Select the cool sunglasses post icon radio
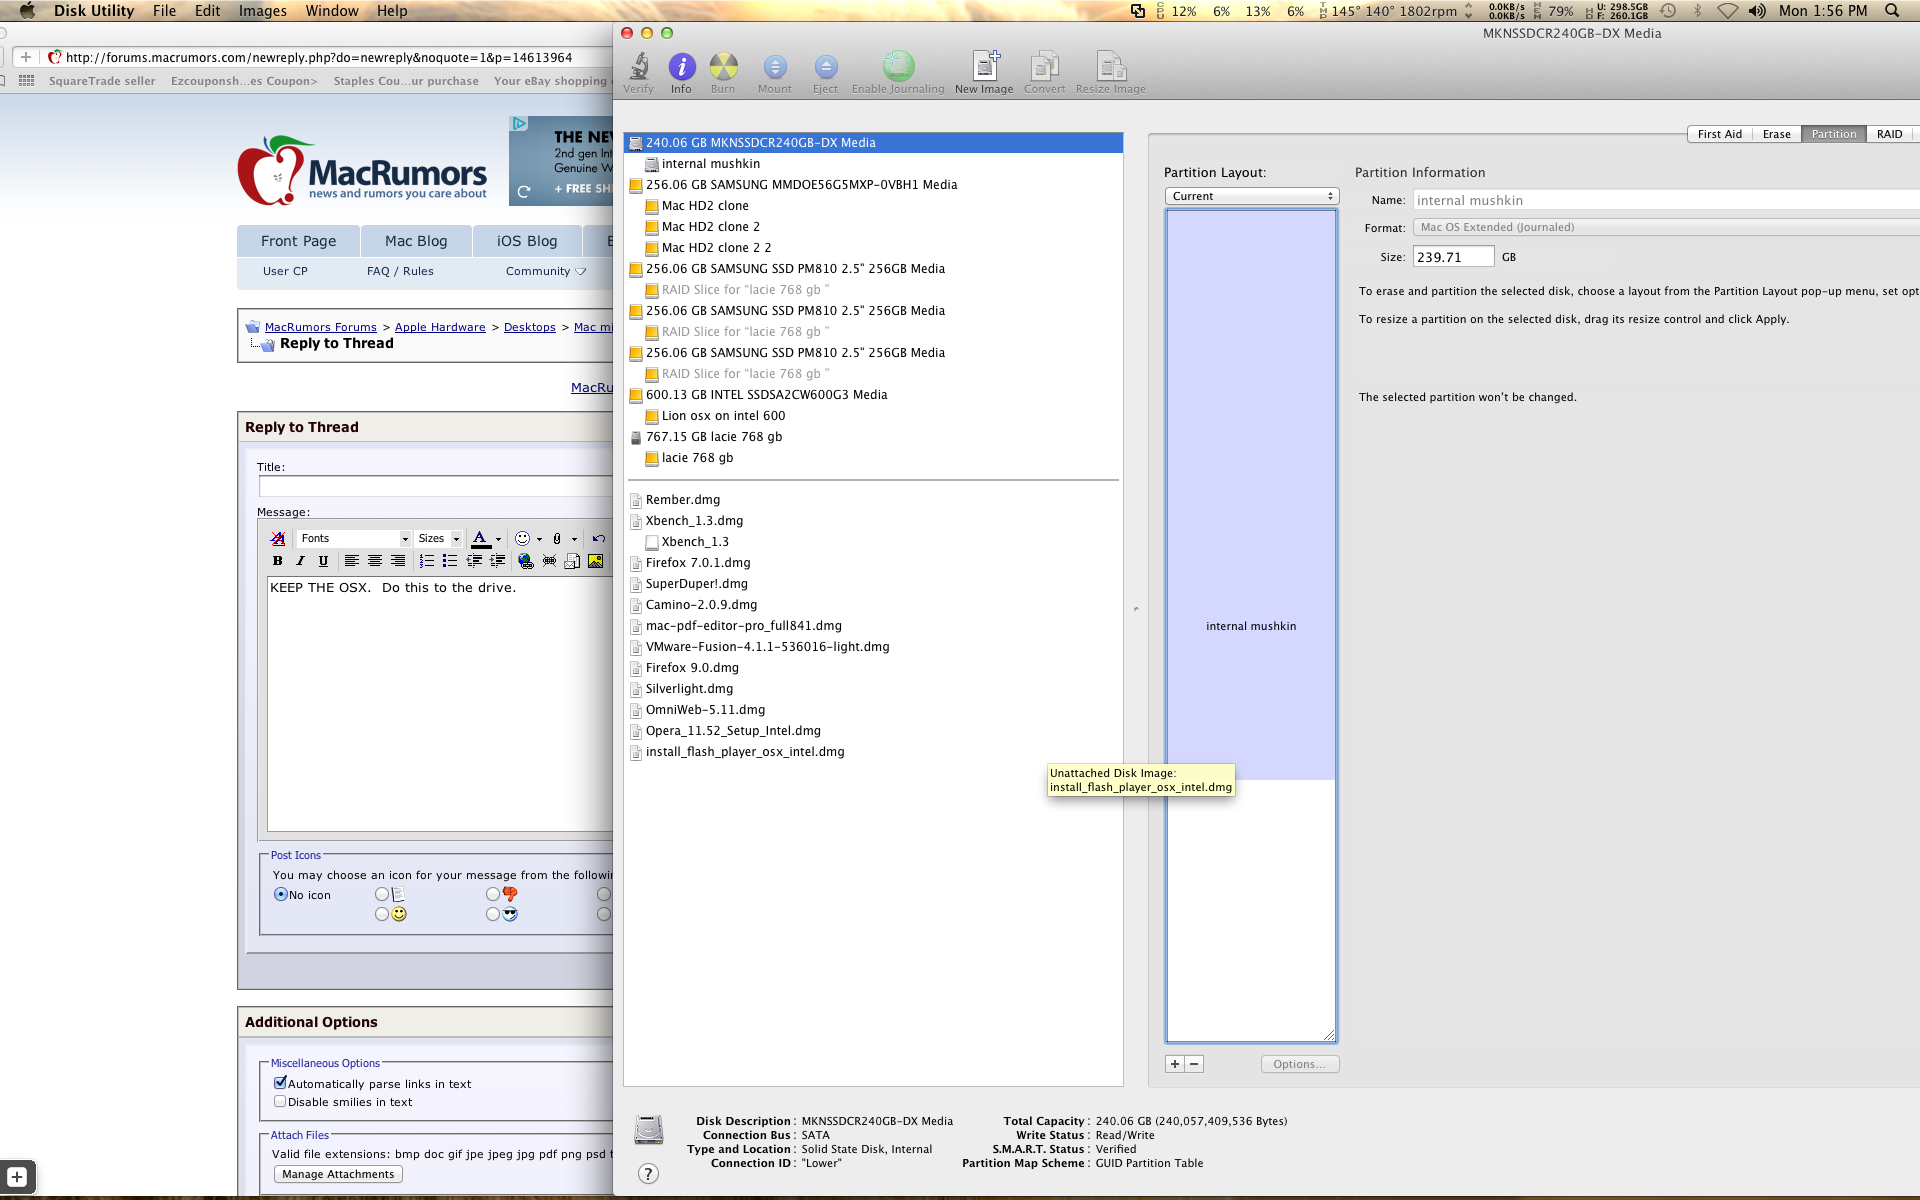This screenshot has width=1920, height=1200. 493,914
